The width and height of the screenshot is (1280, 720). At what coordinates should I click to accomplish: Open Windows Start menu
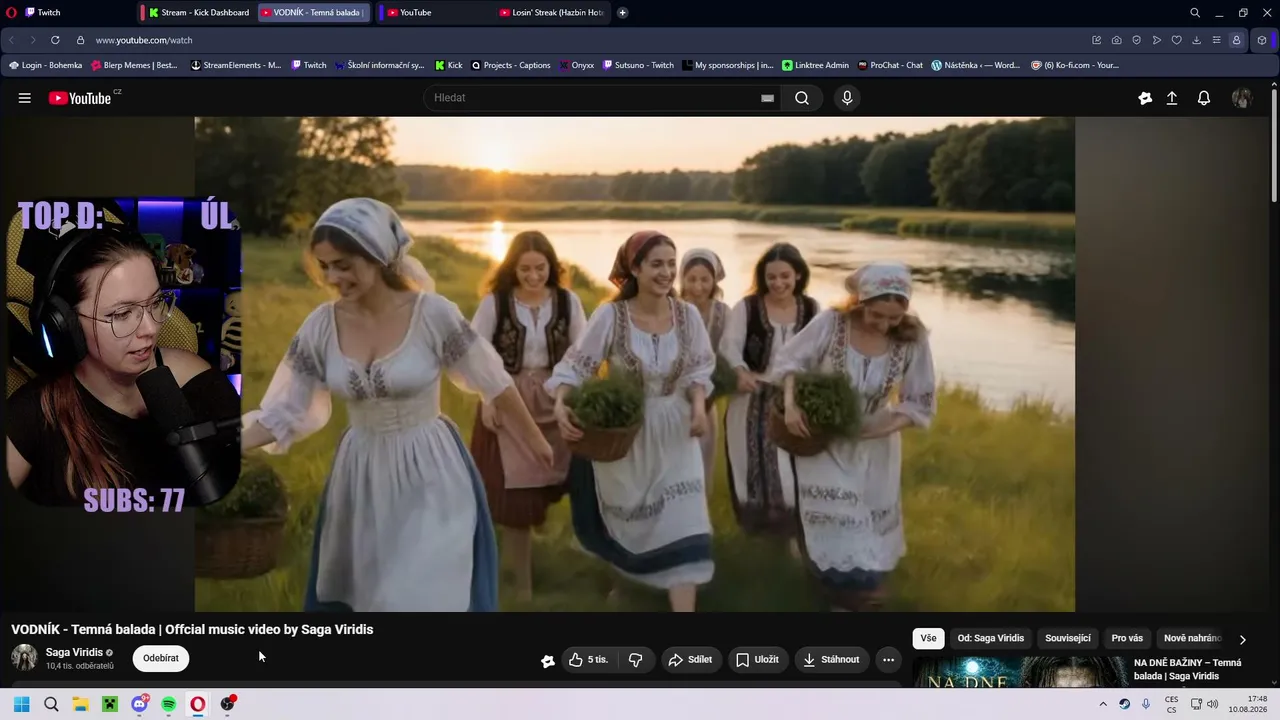coord(21,704)
